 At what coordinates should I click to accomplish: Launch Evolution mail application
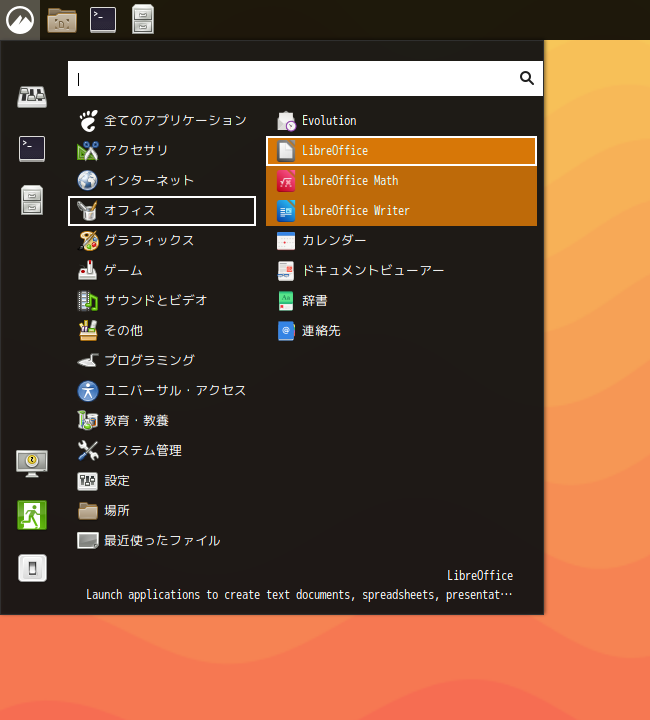pos(401,121)
